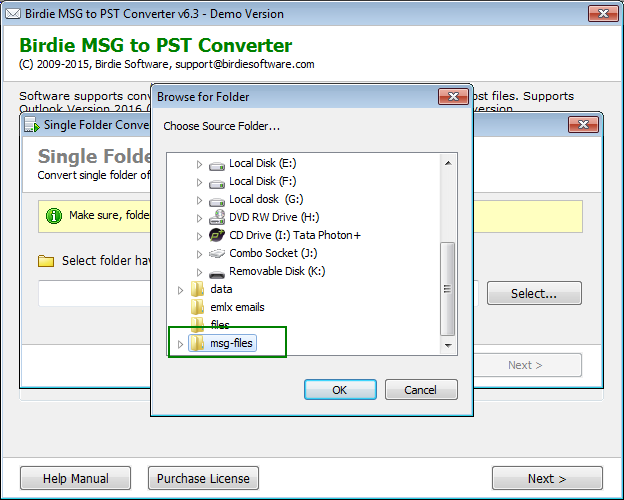Click the Local Disk (E:) drive icon

tap(217, 165)
